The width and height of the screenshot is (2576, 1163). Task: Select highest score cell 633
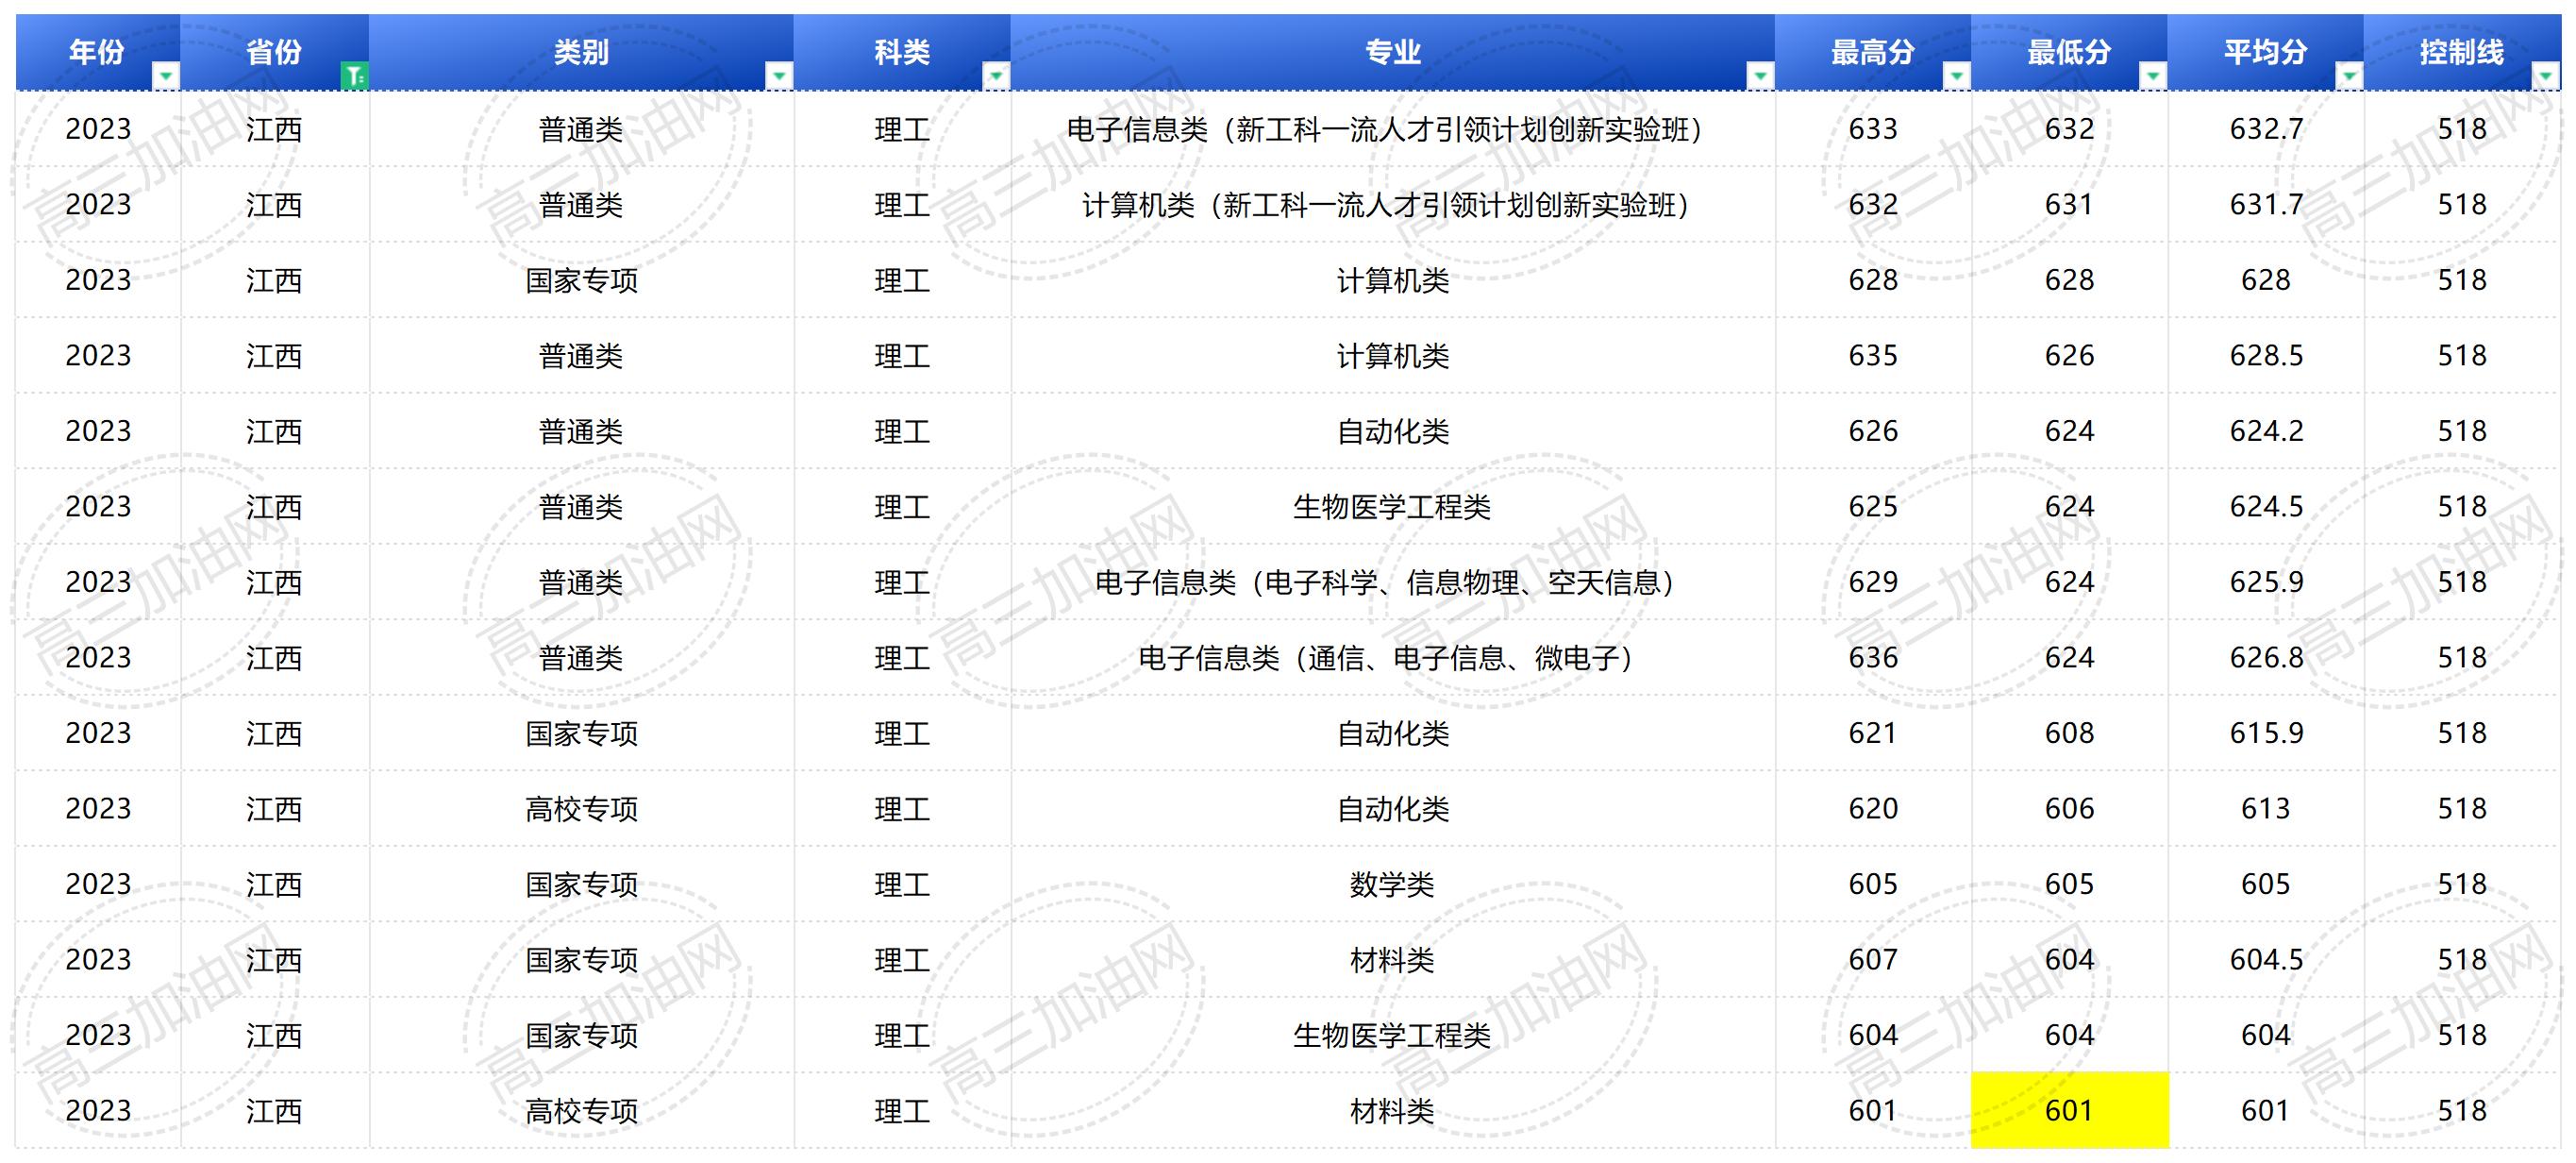click(x=1873, y=129)
